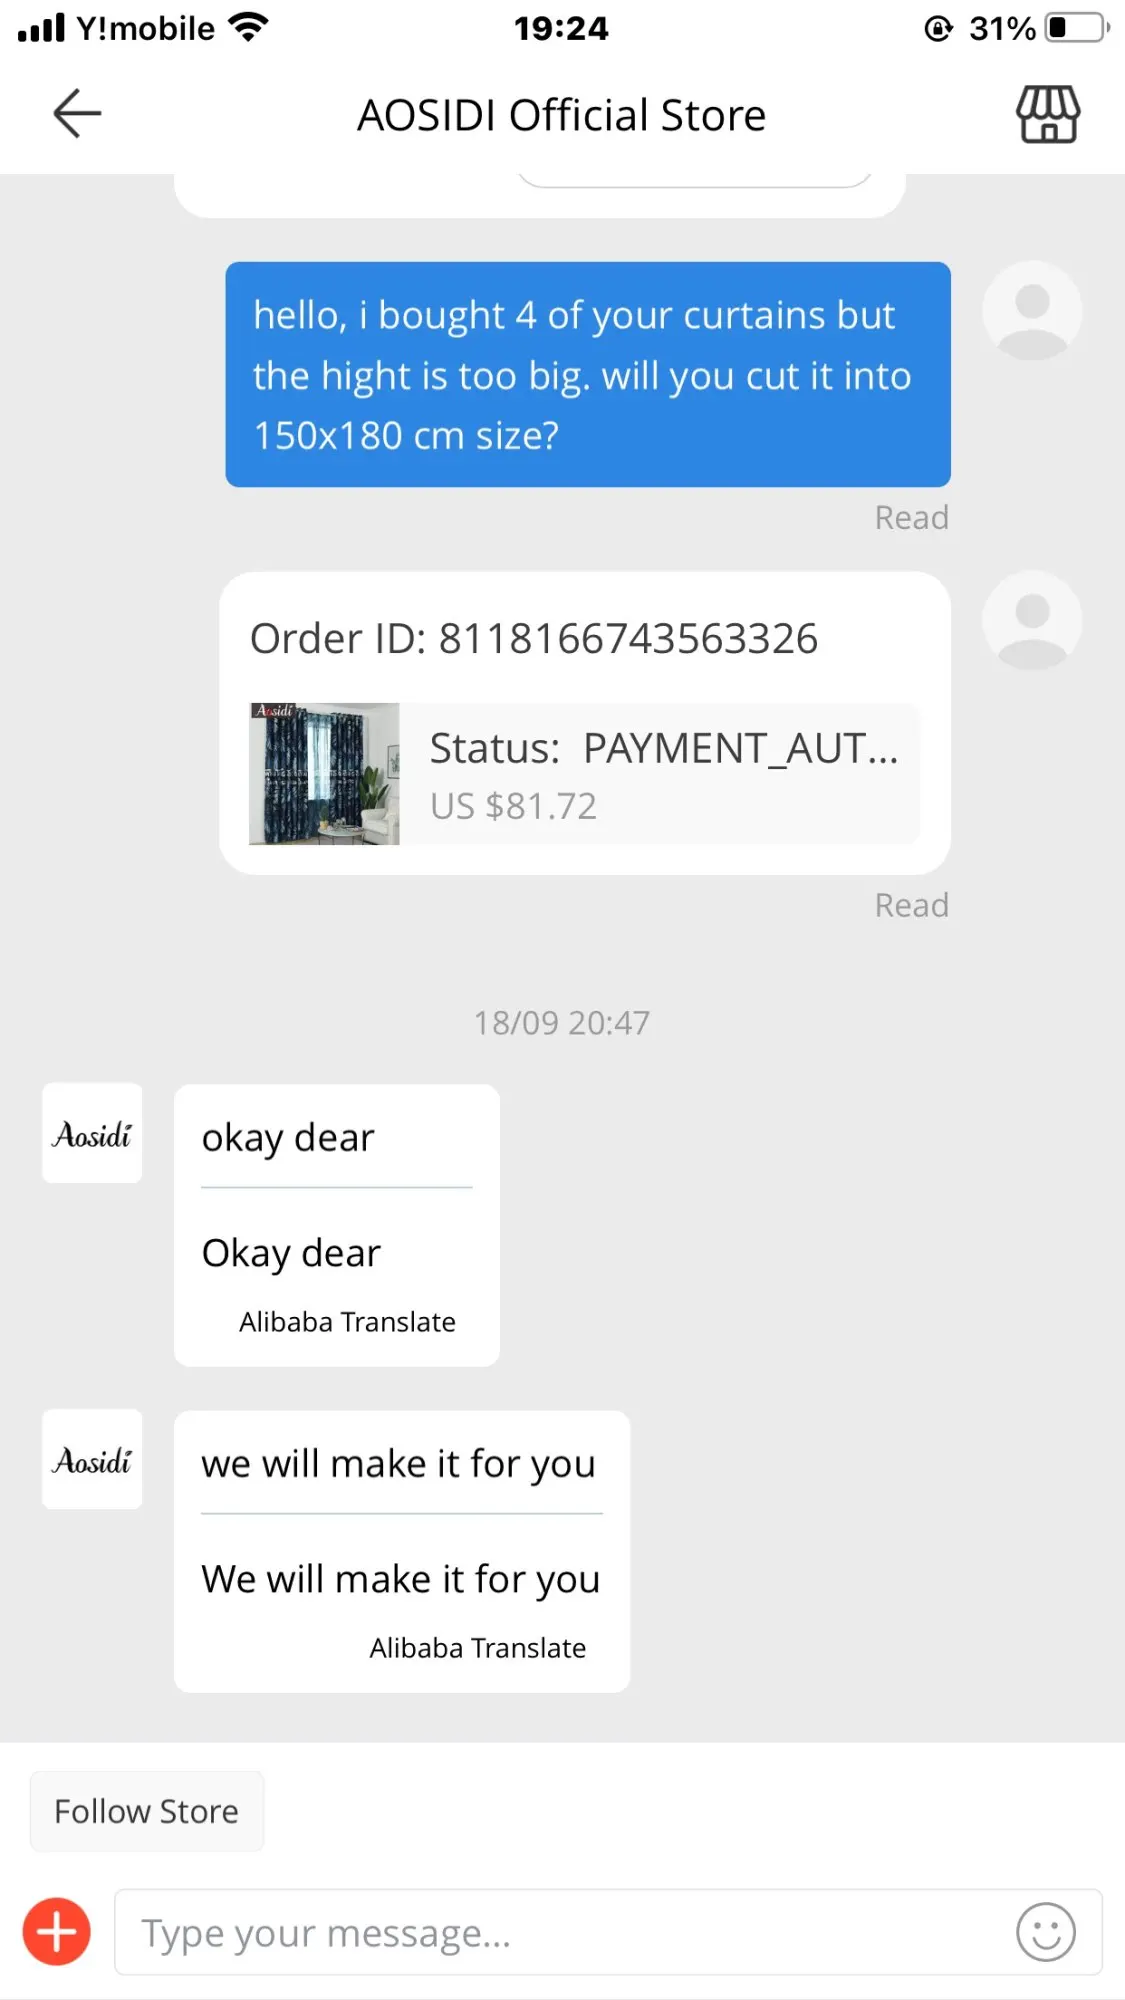Tap the "okay dear" reply bubble

(x=337, y=1225)
